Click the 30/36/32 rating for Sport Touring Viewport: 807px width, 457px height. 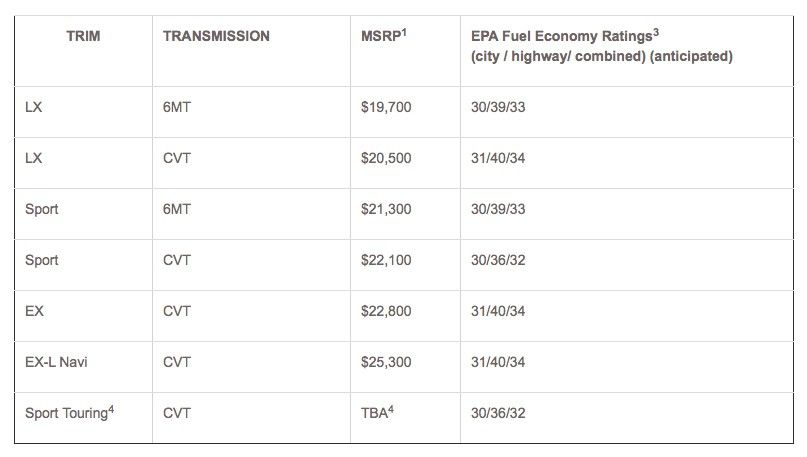[x=498, y=413]
